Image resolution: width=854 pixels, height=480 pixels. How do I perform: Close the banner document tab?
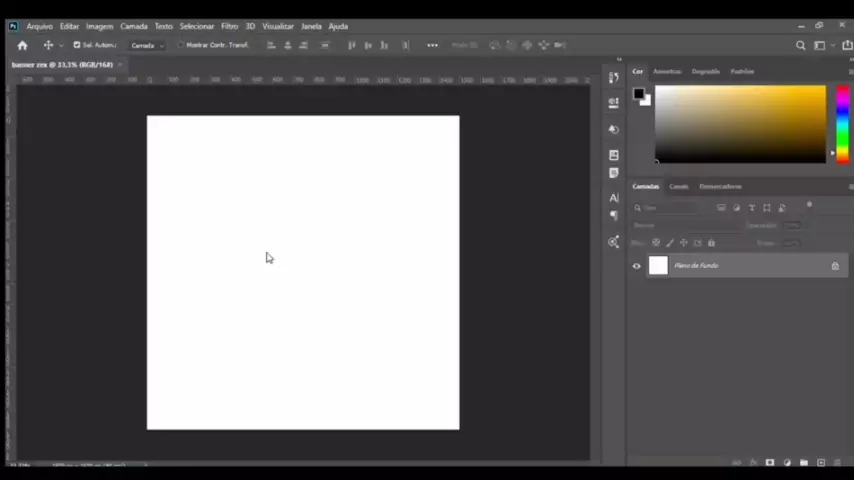[120, 65]
